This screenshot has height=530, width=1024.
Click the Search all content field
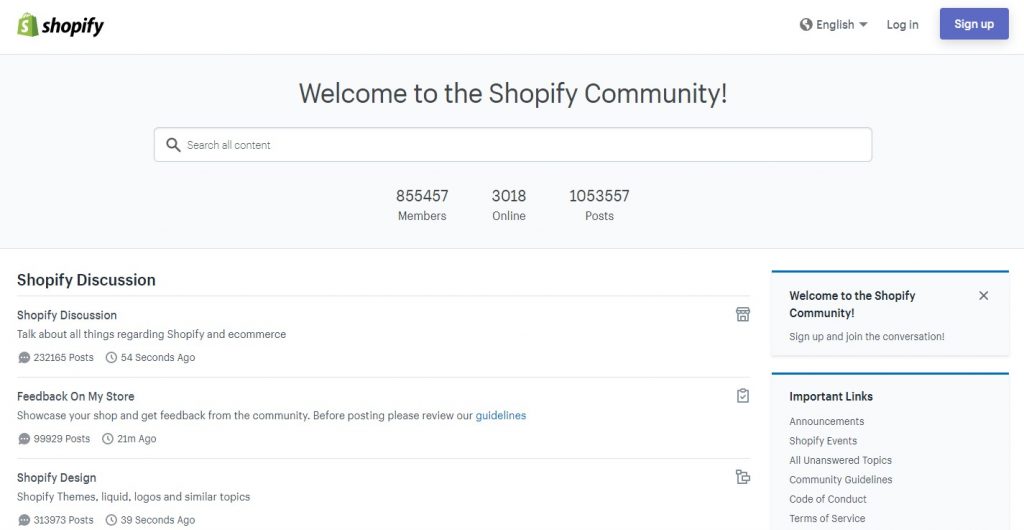(x=513, y=144)
